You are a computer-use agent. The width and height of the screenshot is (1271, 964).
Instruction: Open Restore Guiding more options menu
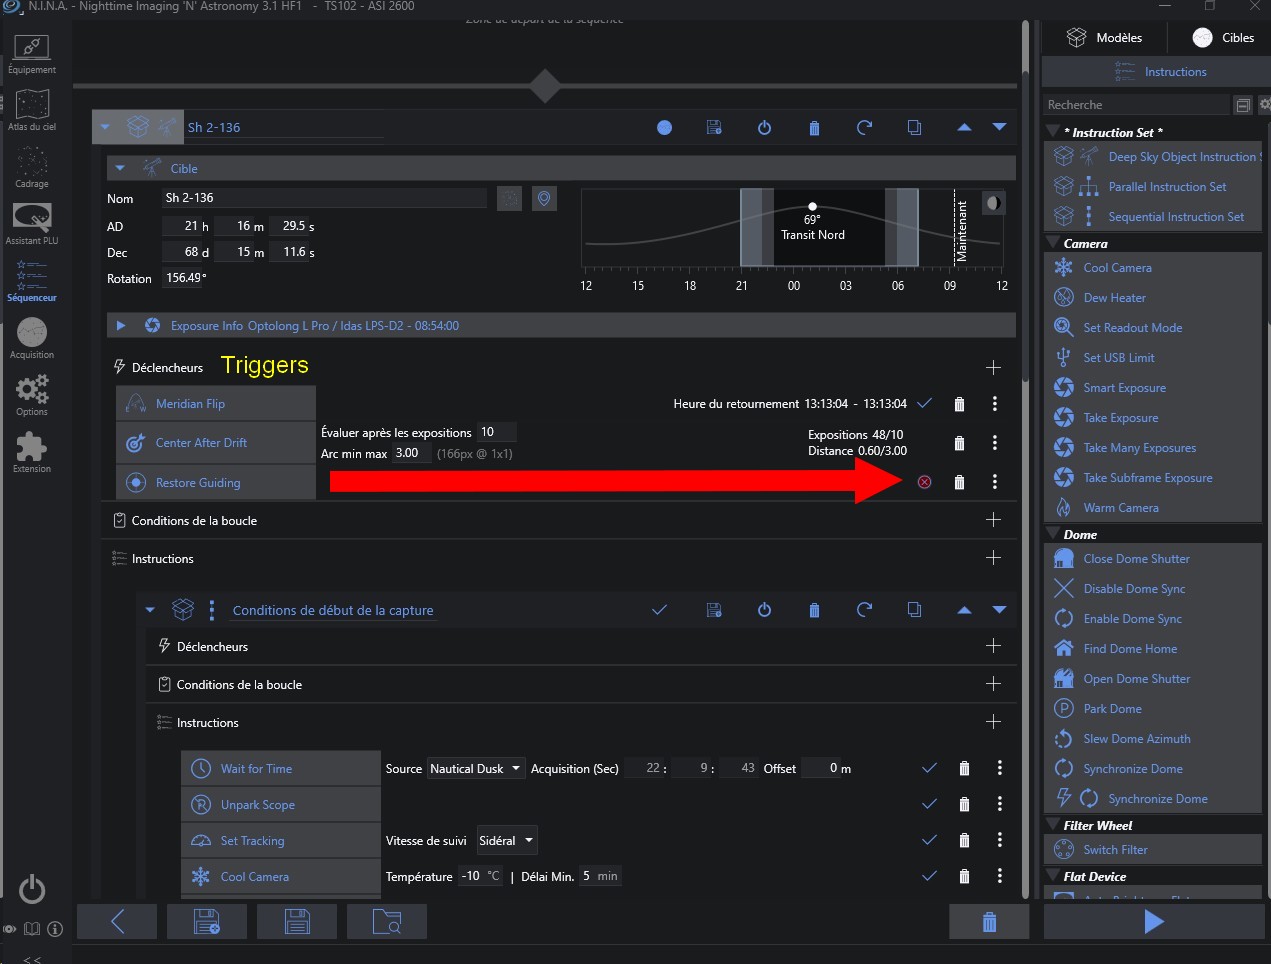(x=994, y=482)
